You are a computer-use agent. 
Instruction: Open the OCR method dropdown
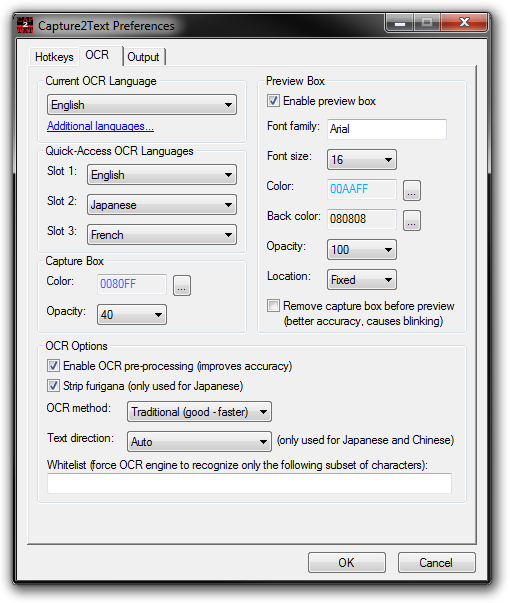(x=199, y=412)
